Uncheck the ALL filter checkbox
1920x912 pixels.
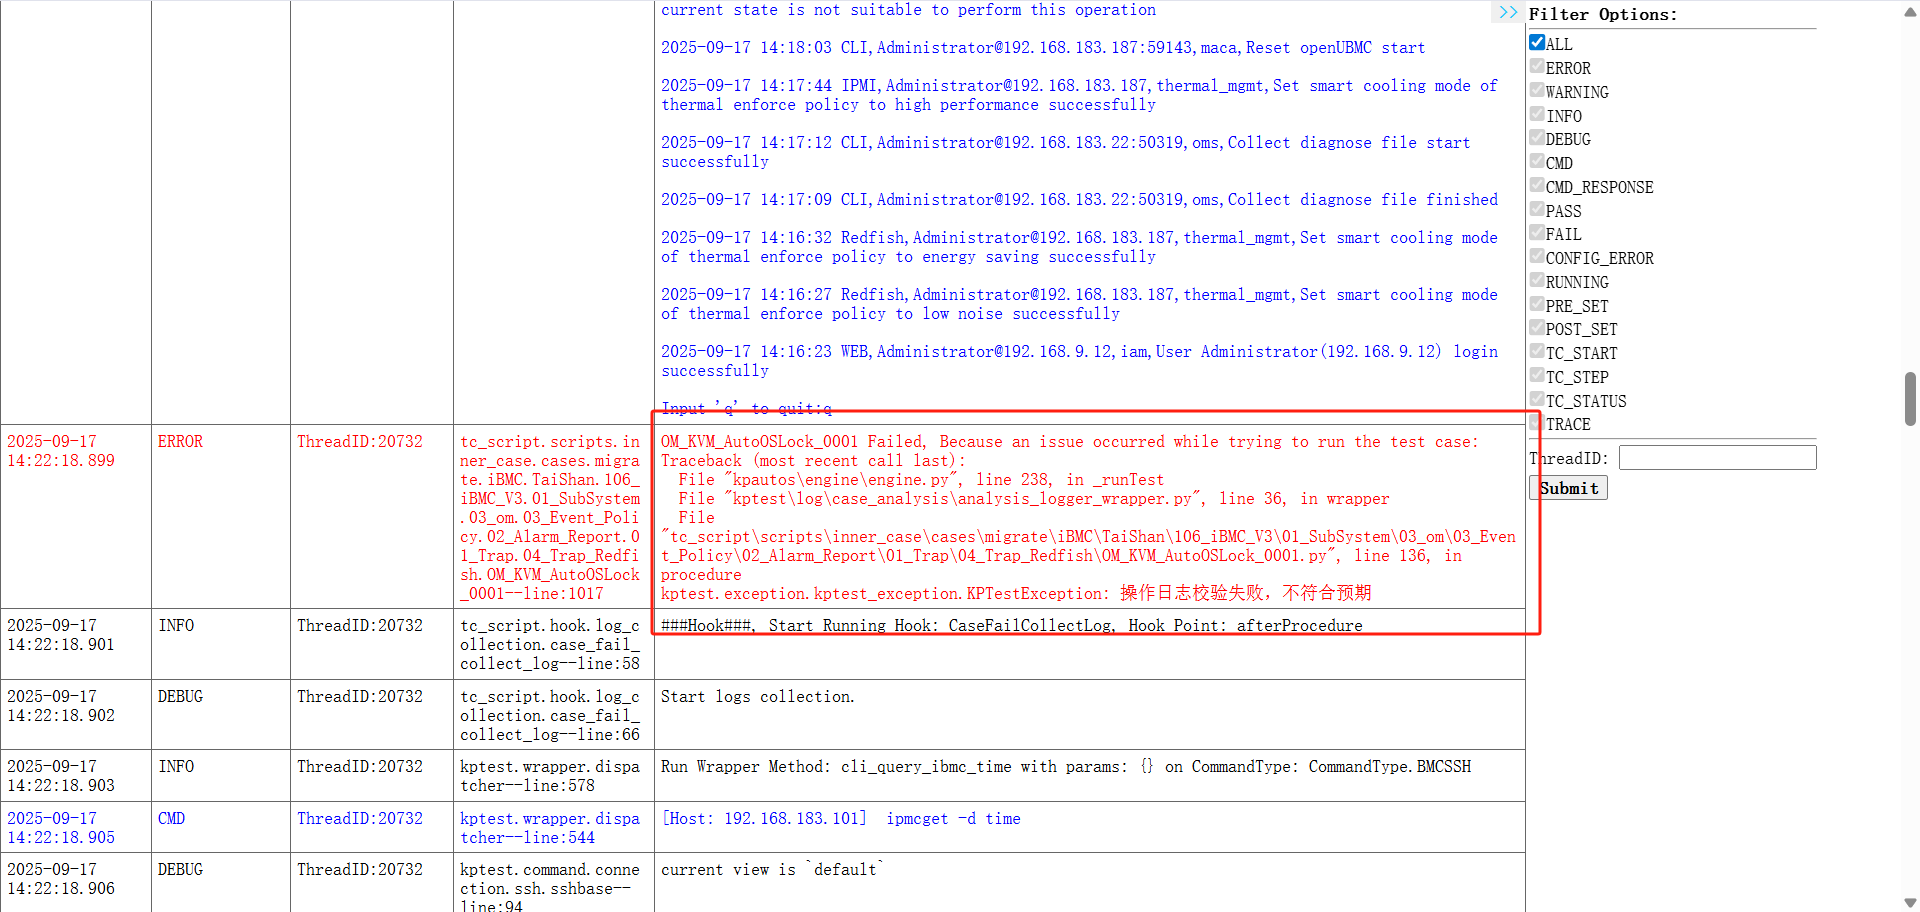click(x=1537, y=43)
